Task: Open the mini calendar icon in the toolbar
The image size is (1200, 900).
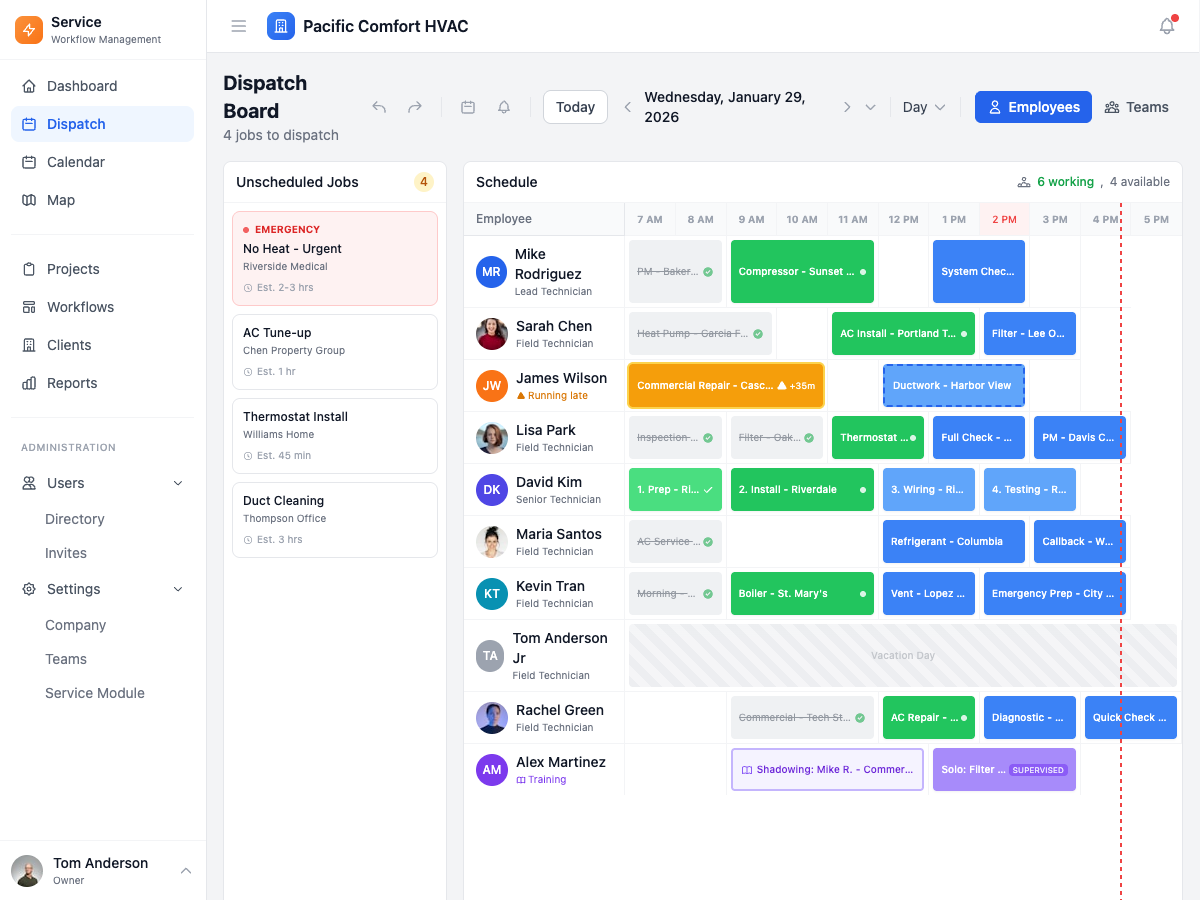Action: click(468, 106)
